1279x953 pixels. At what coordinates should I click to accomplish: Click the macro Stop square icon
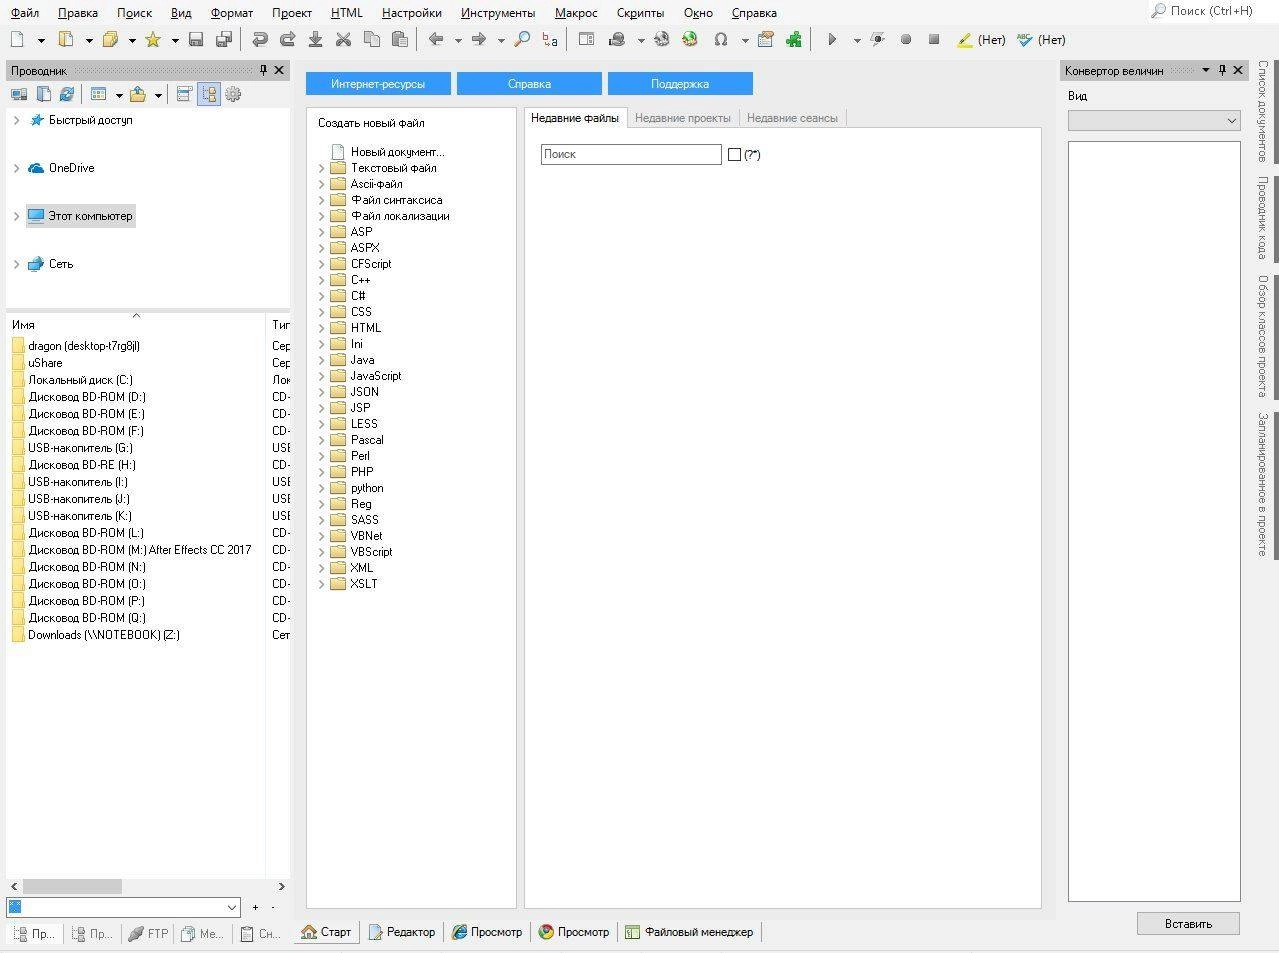pos(934,39)
